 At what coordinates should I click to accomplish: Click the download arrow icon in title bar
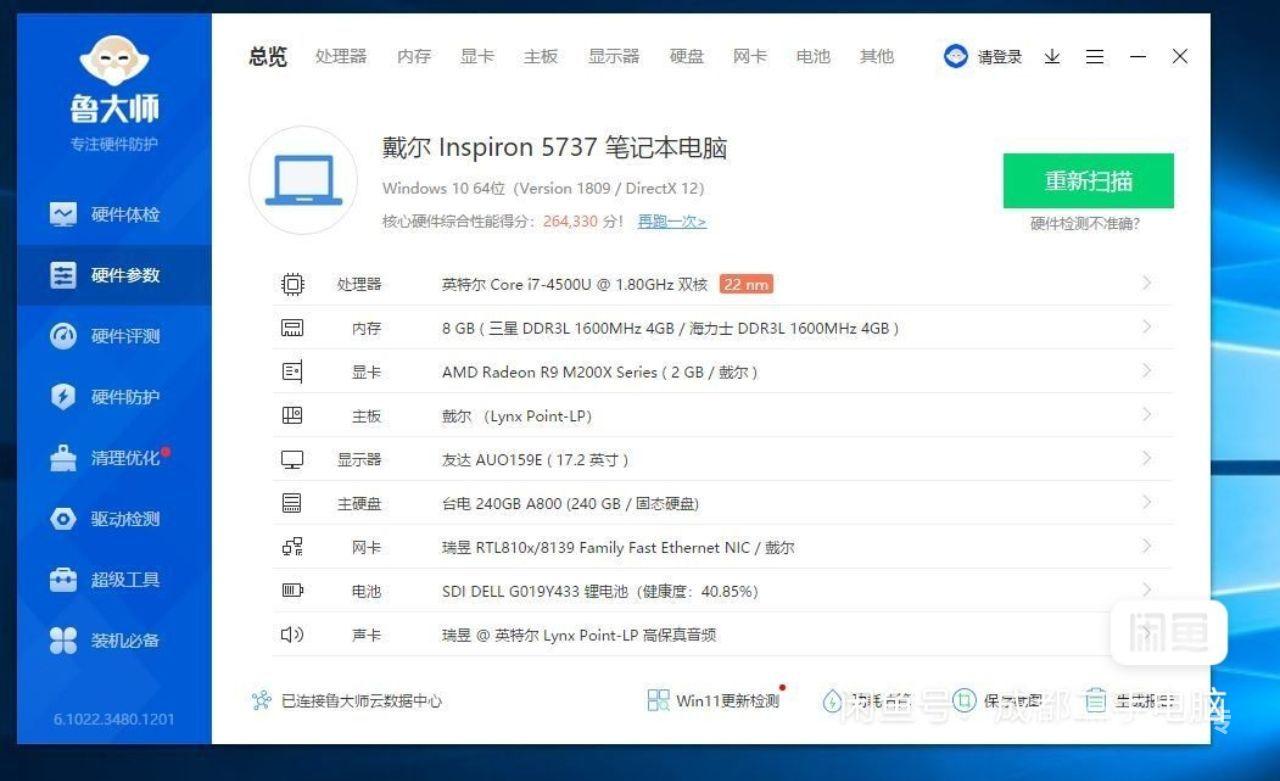click(x=1052, y=57)
